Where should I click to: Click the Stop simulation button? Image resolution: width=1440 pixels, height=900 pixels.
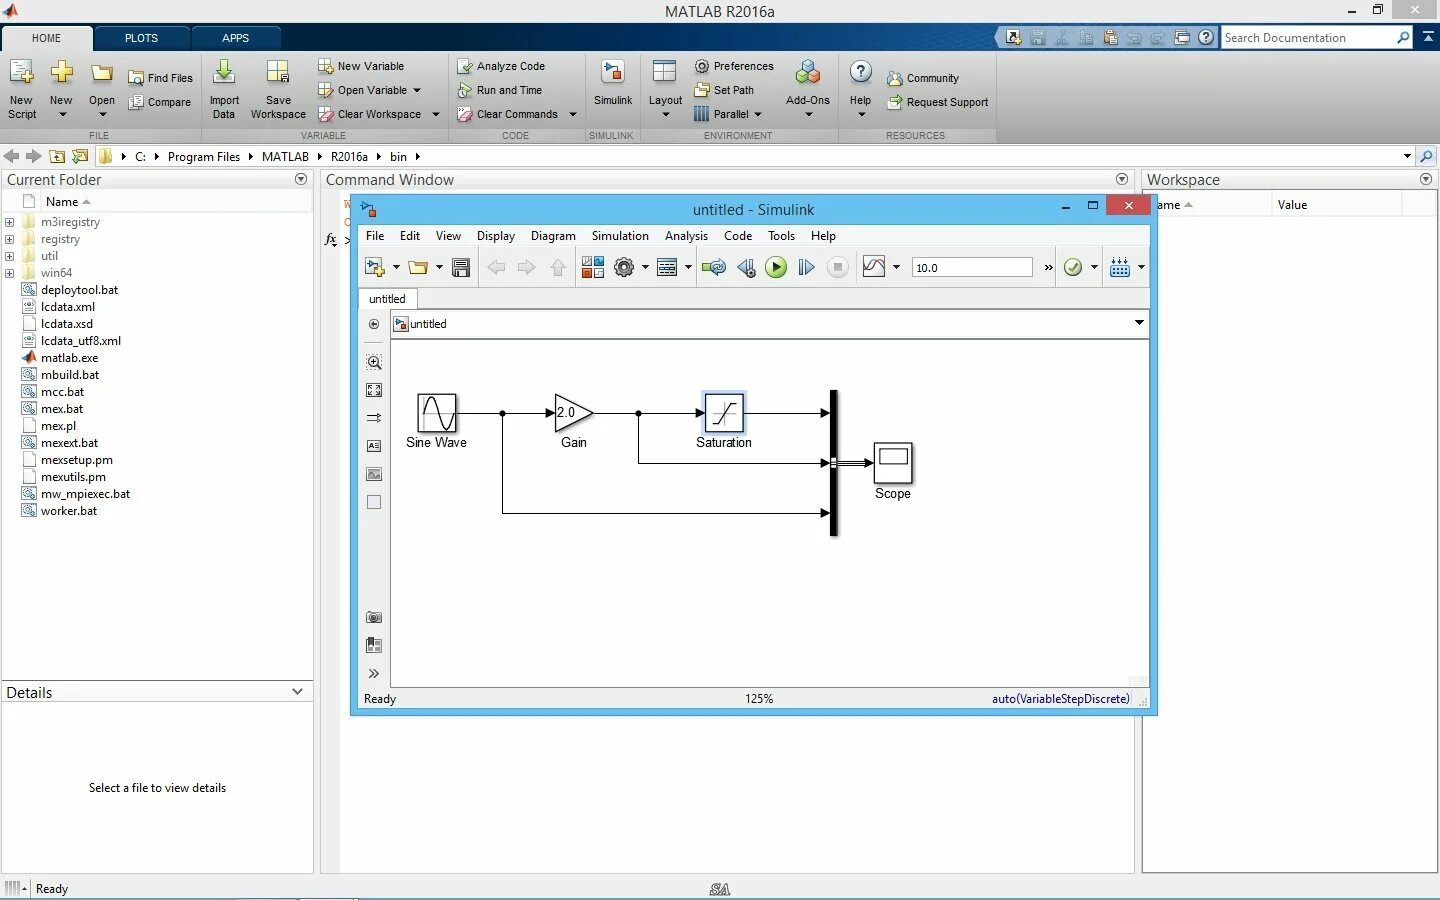pyautogui.click(x=838, y=267)
